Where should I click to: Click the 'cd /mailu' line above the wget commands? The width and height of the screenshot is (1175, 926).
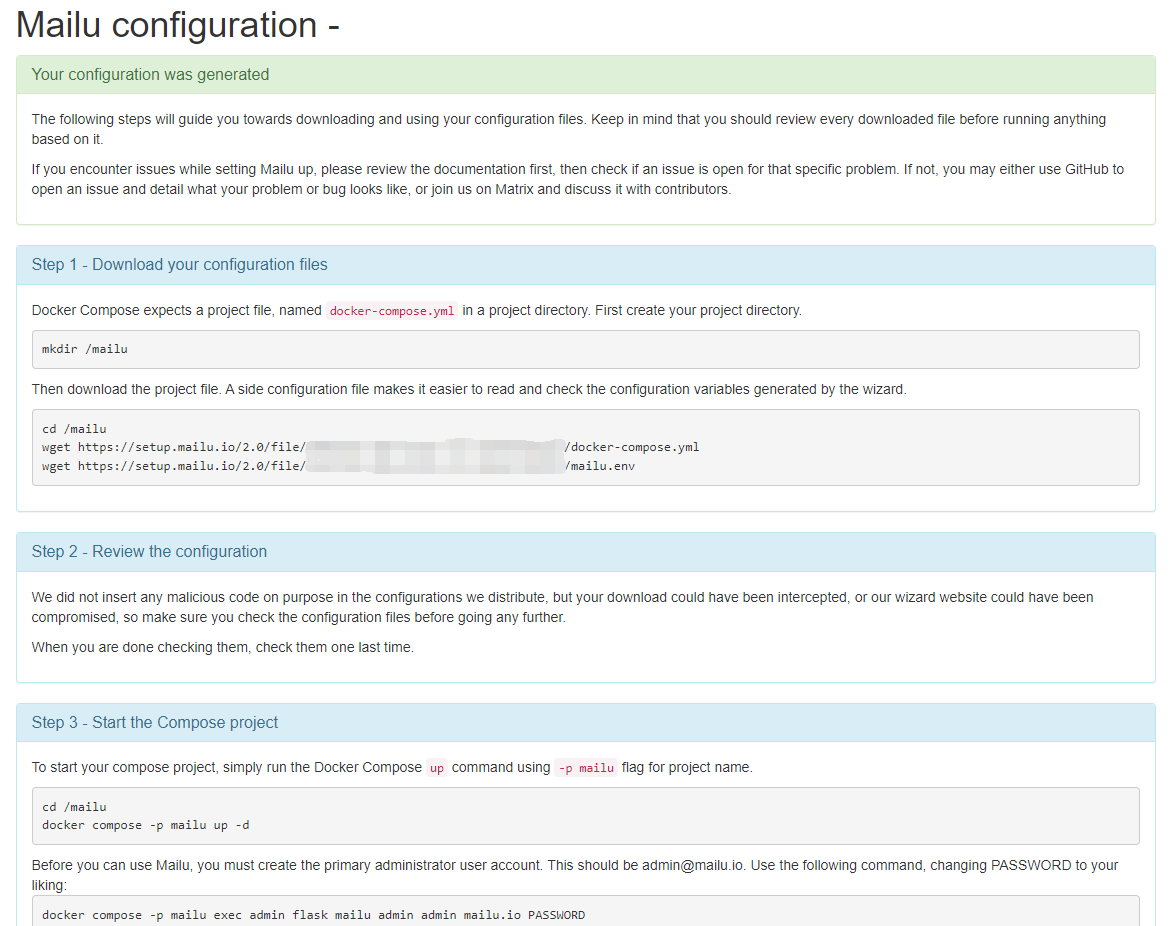[74, 429]
